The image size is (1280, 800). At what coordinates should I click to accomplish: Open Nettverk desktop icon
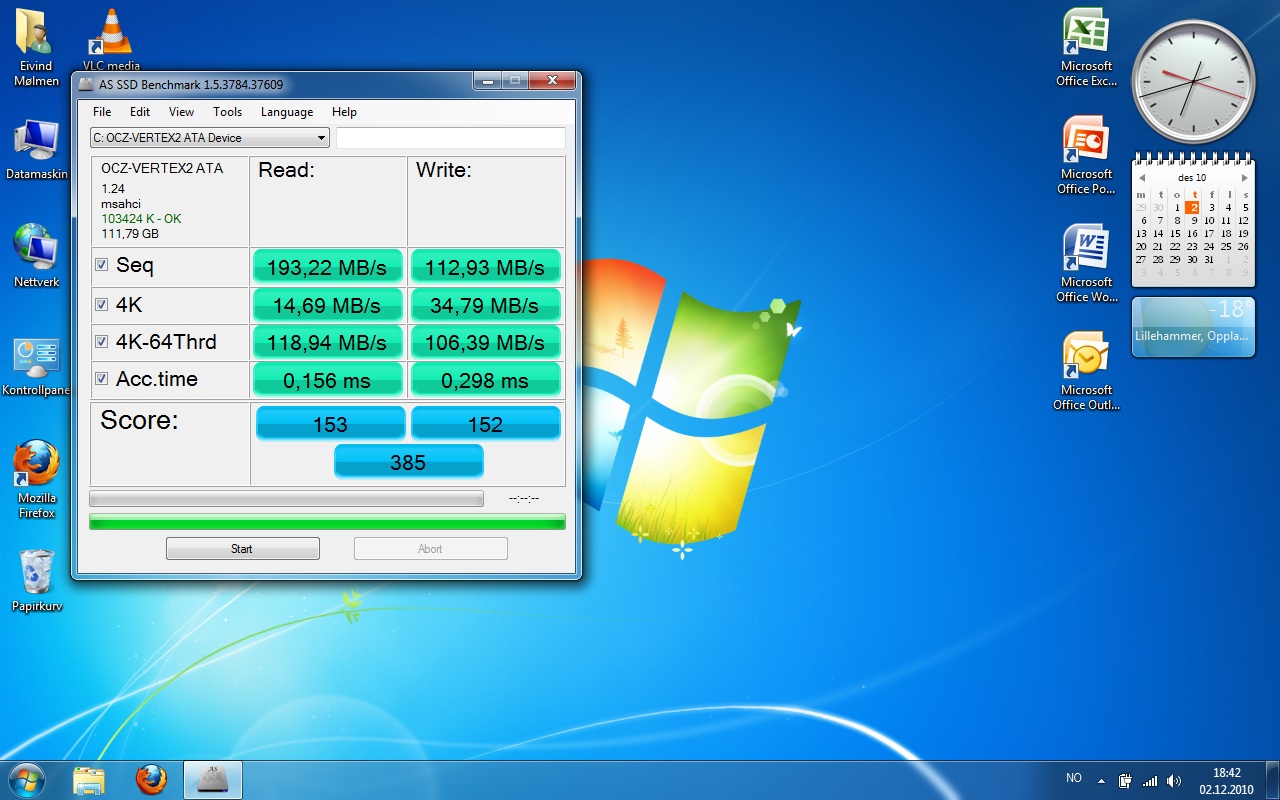(36, 256)
